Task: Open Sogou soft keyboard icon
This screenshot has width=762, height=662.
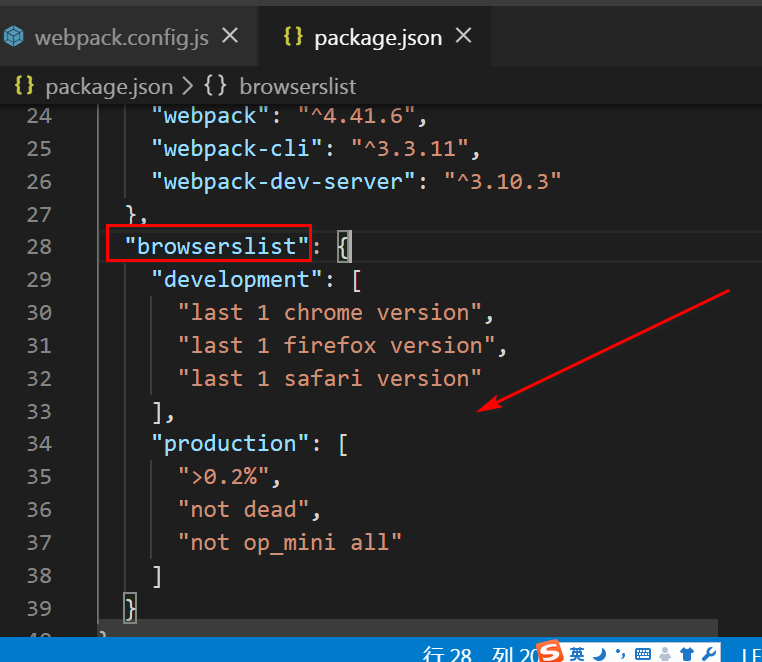Action: pos(643,654)
